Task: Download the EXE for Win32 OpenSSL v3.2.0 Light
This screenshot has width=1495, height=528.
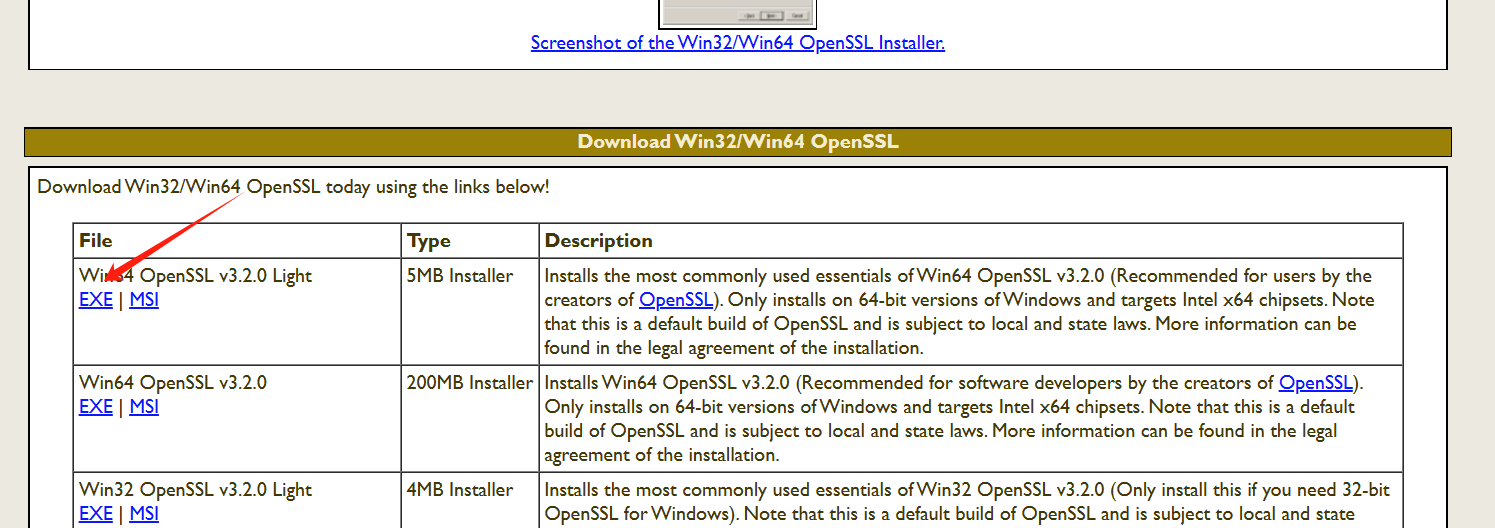Action: pos(96,514)
